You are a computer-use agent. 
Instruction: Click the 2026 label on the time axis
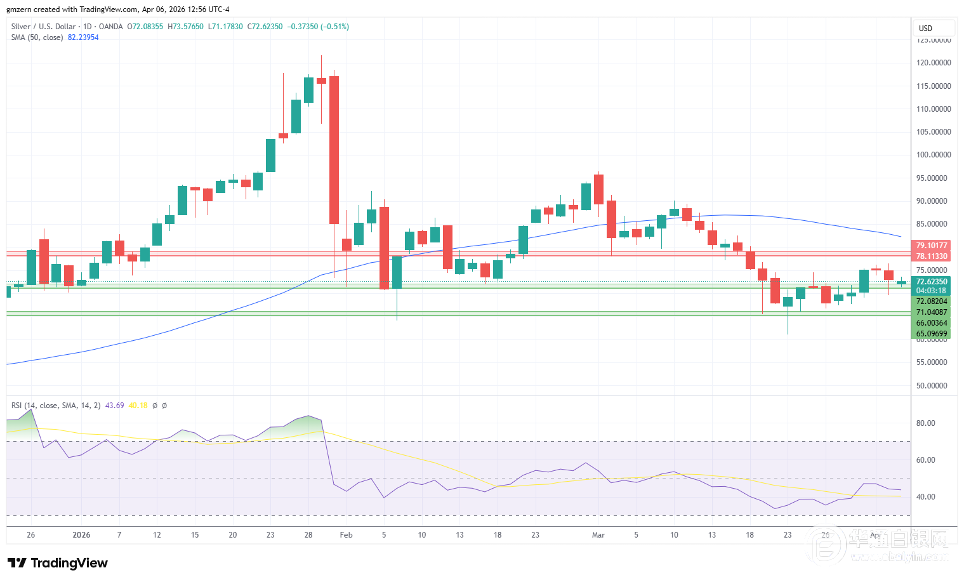[x=79, y=535]
